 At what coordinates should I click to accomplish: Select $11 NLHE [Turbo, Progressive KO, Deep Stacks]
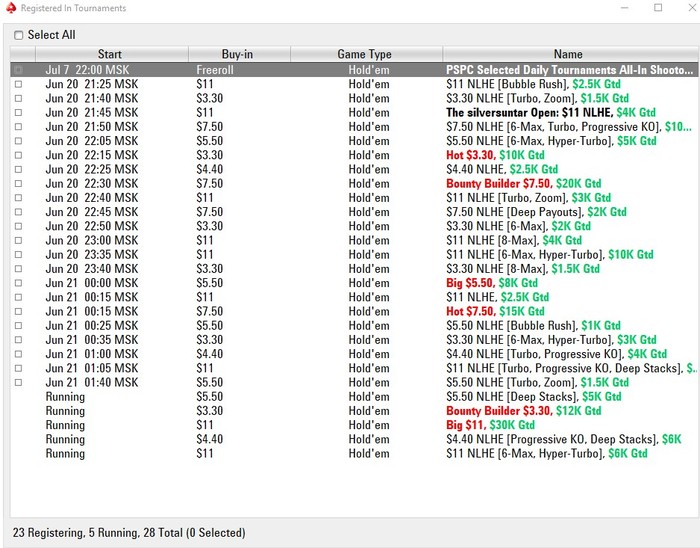coord(354,369)
